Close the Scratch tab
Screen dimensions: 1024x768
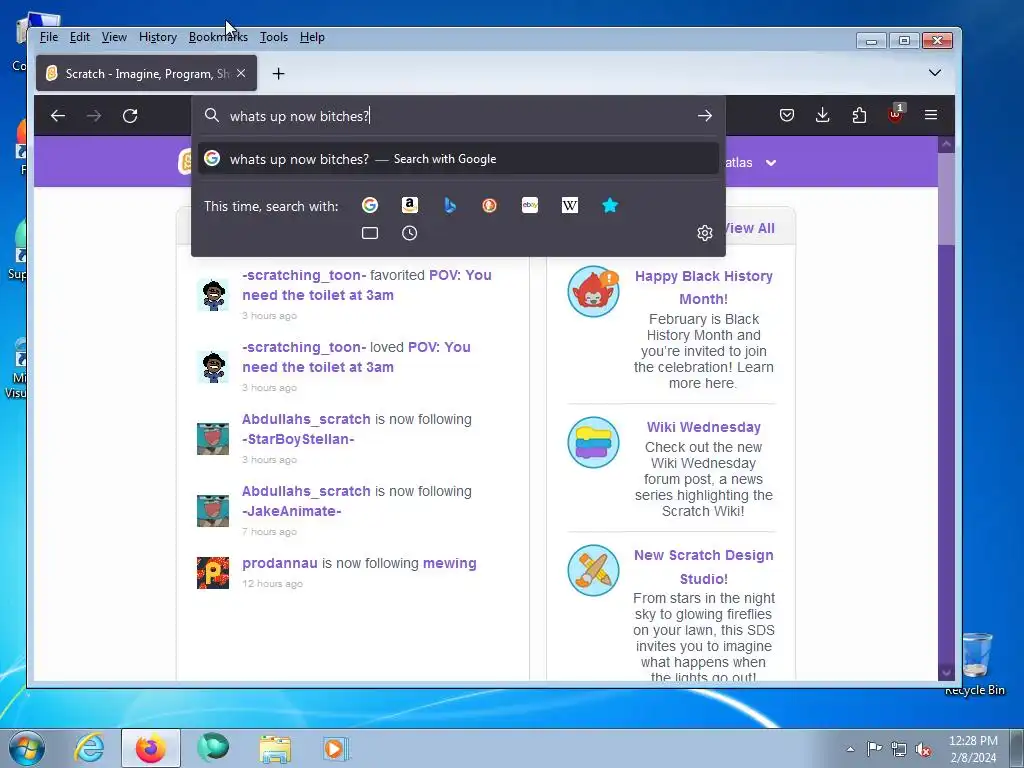(x=241, y=73)
